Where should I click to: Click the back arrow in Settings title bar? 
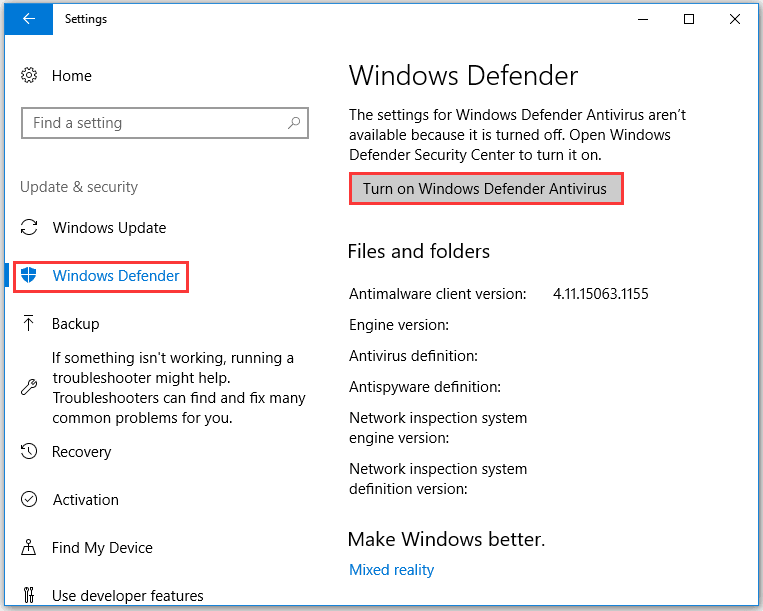[x=29, y=19]
